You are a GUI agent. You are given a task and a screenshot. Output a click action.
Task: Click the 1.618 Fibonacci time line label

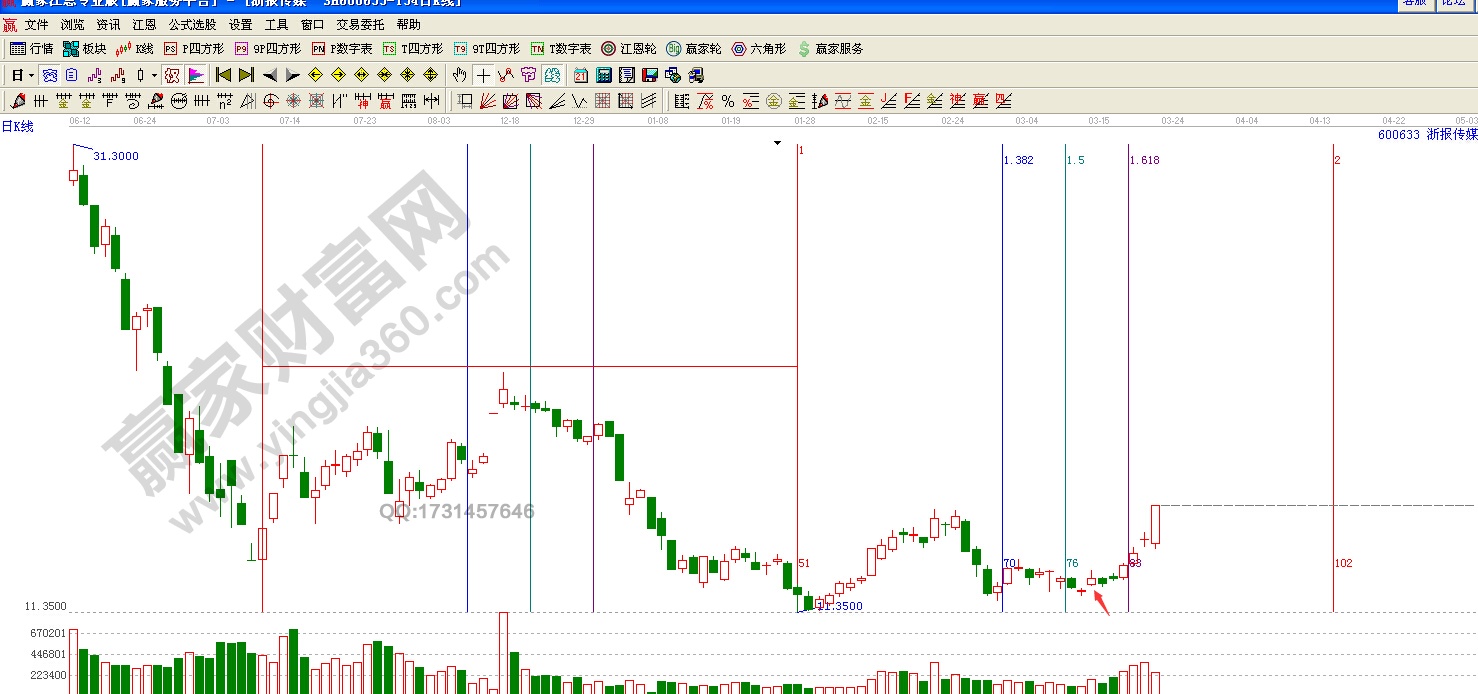(x=1144, y=160)
